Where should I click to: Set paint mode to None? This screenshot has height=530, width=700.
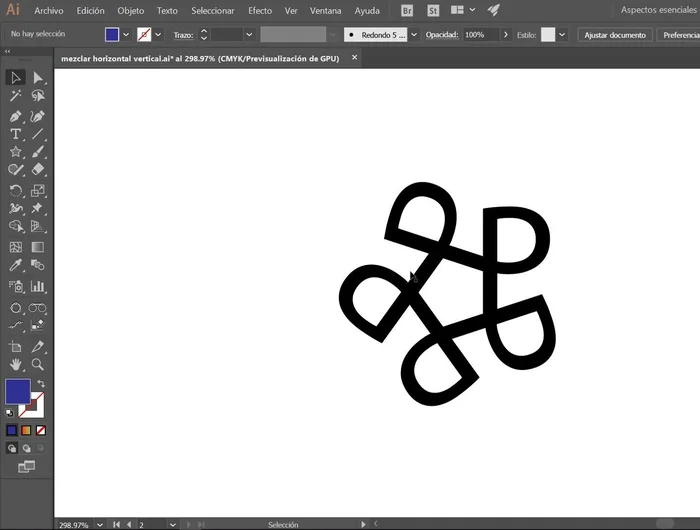pos(41,430)
